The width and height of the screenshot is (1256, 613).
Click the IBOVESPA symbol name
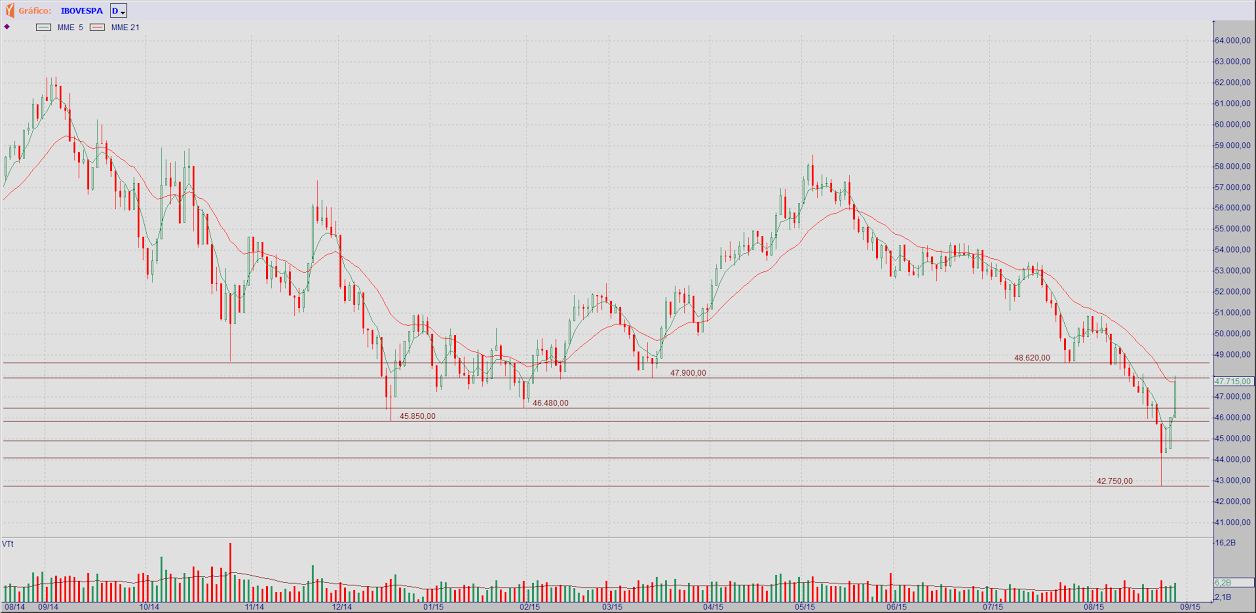coord(82,10)
